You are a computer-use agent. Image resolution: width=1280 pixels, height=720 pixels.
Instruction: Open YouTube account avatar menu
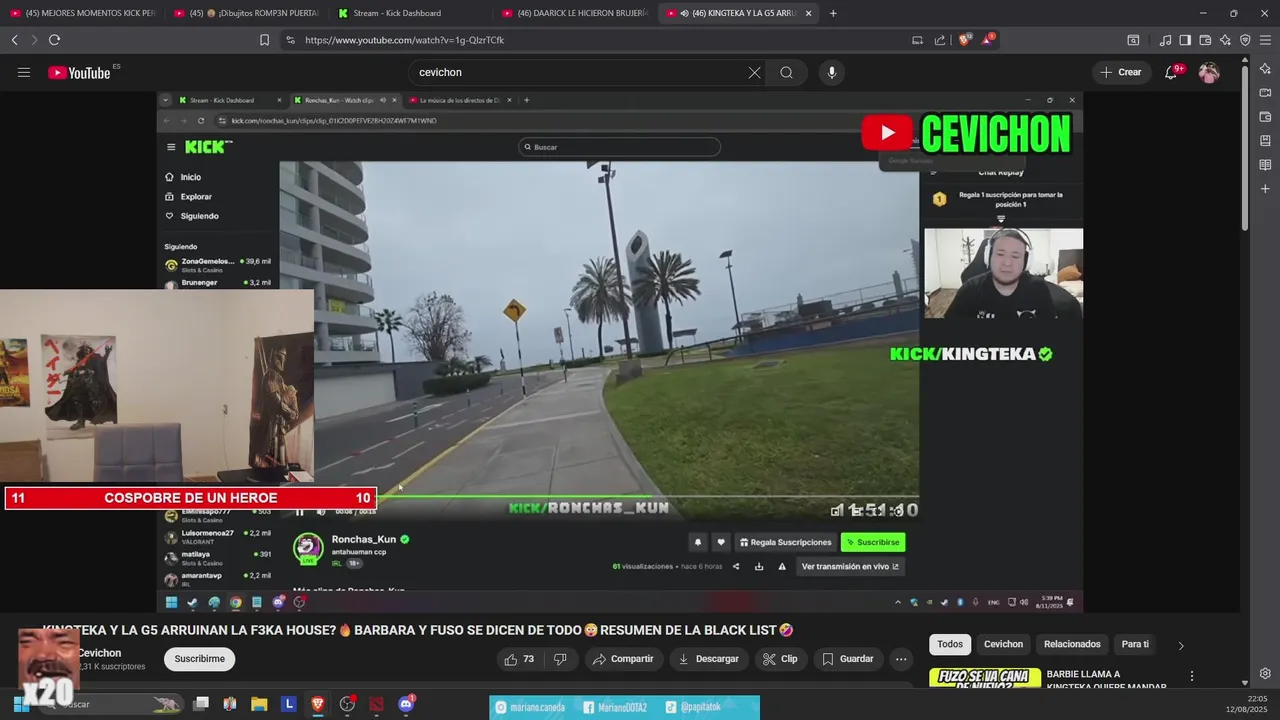(1209, 72)
